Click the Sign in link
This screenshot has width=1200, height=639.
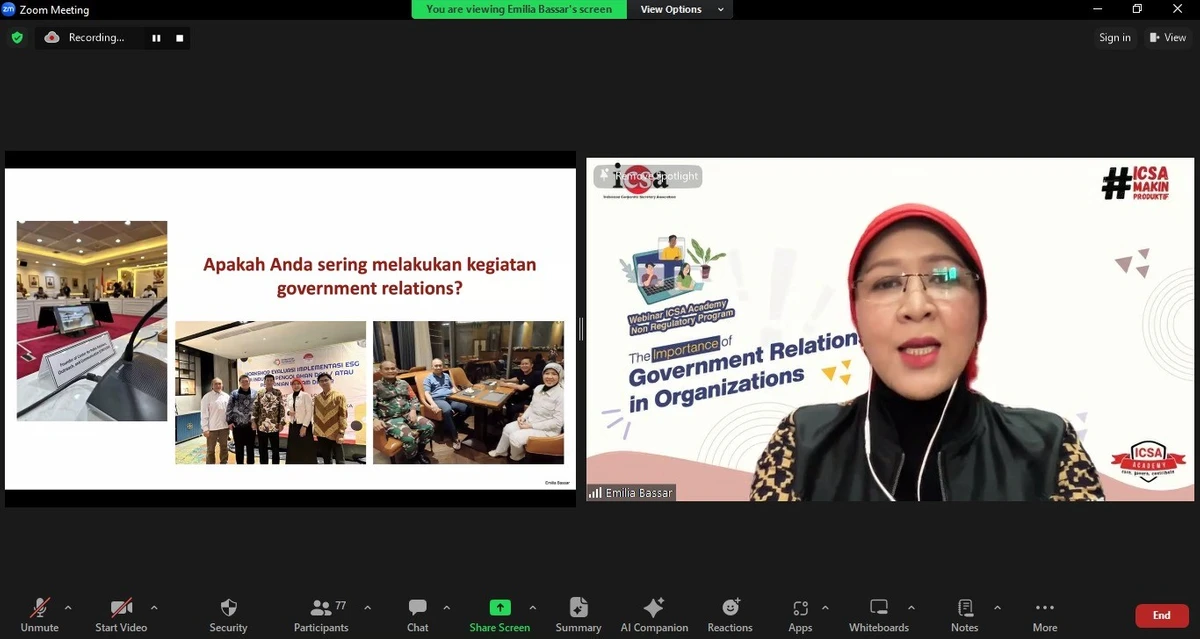coord(1114,37)
